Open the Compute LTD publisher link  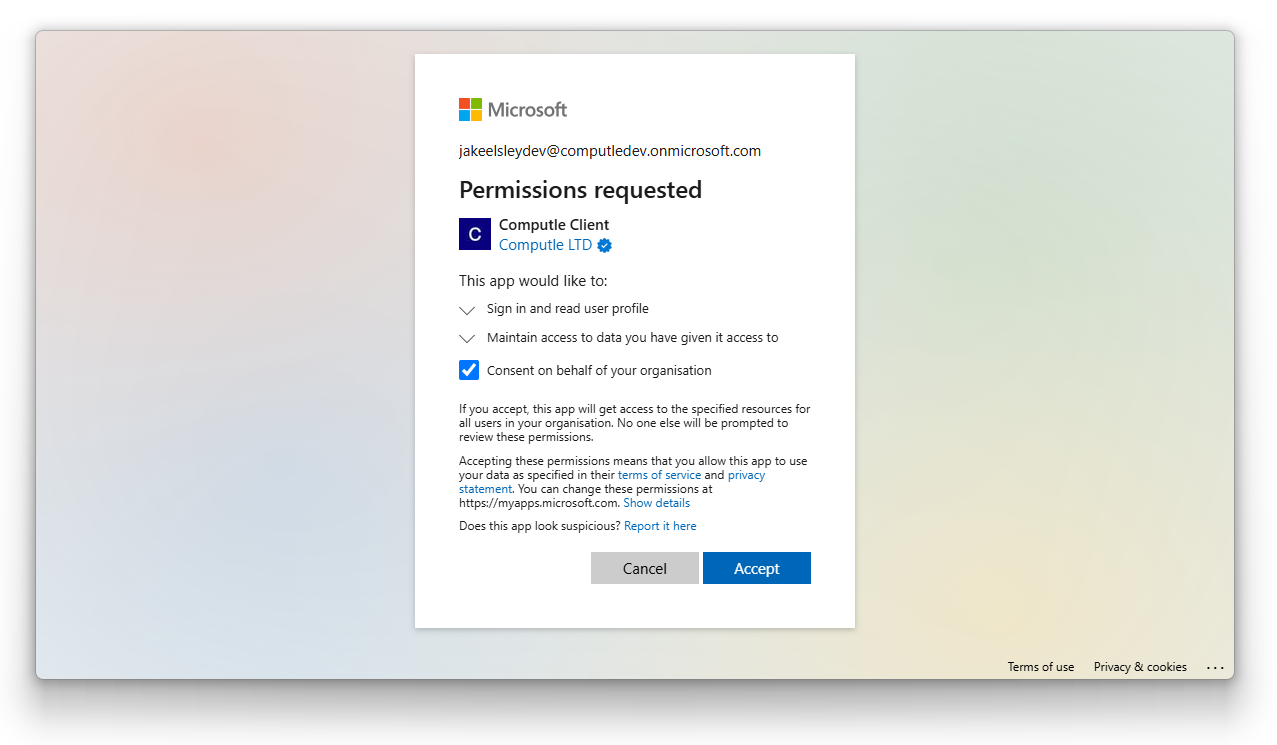coord(545,245)
